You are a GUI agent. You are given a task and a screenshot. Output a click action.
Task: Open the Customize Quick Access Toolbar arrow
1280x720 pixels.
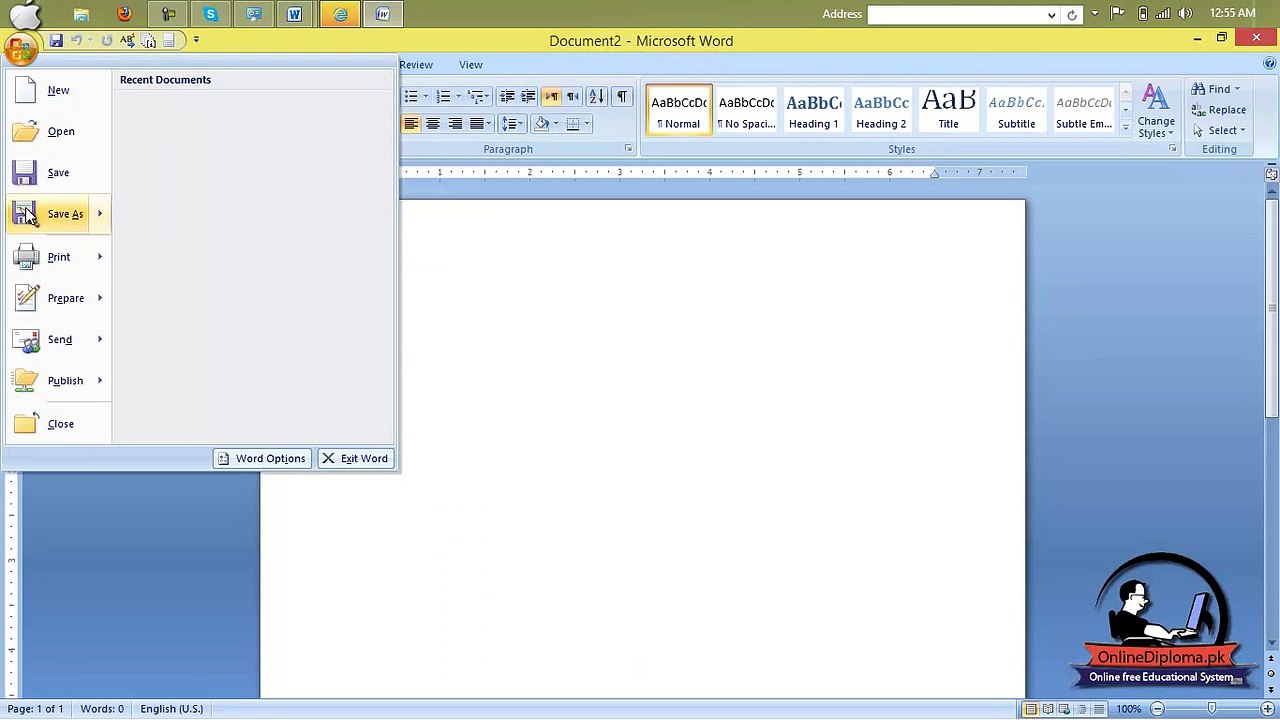(196, 40)
